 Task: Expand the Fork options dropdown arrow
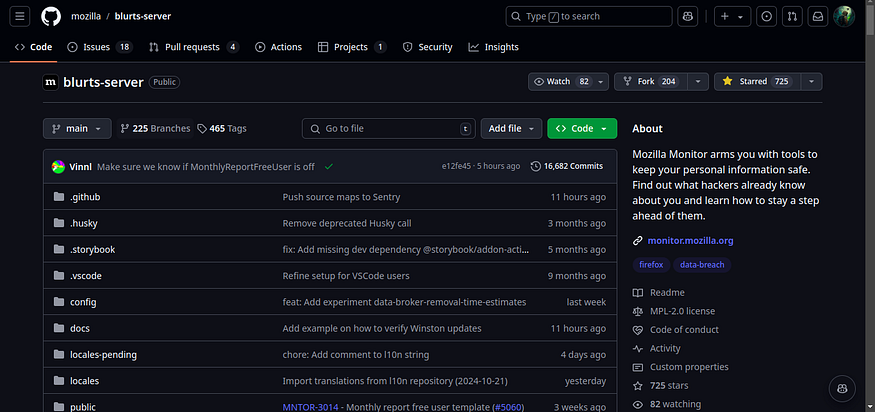(x=698, y=82)
